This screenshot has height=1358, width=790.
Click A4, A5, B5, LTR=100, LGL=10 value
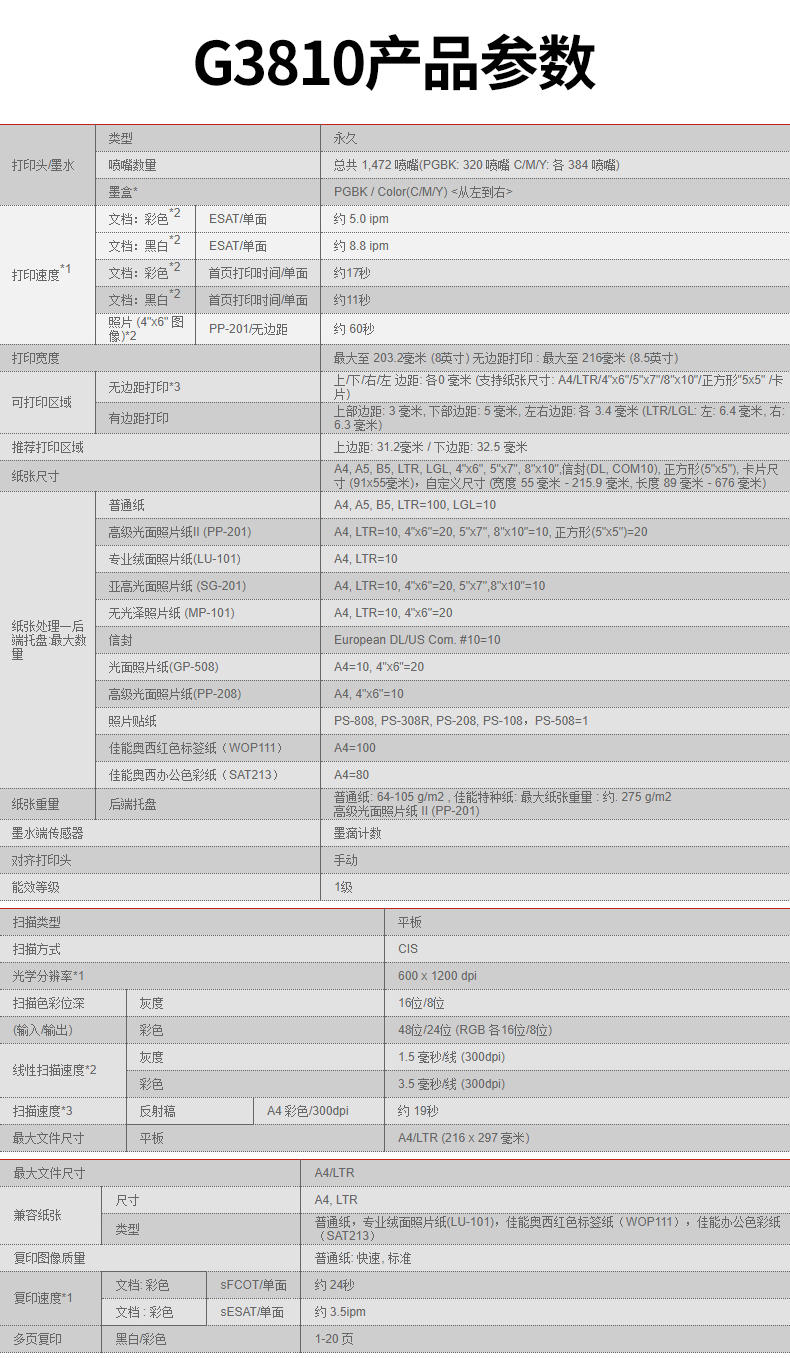point(415,505)
